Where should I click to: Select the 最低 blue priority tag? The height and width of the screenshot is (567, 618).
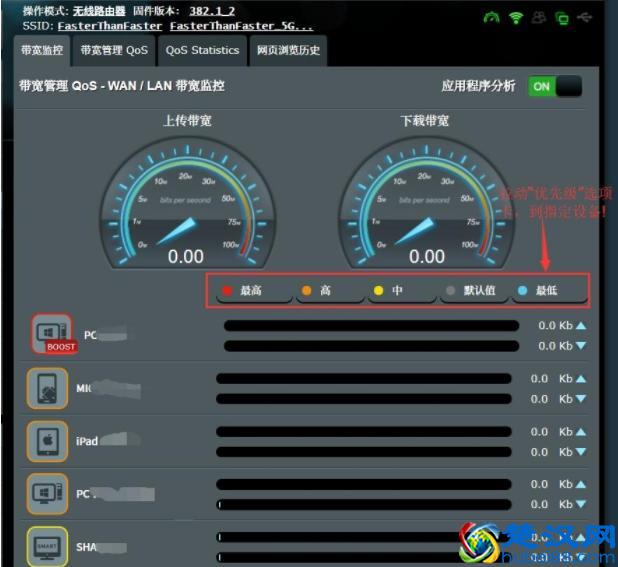(x=549, y=291)
